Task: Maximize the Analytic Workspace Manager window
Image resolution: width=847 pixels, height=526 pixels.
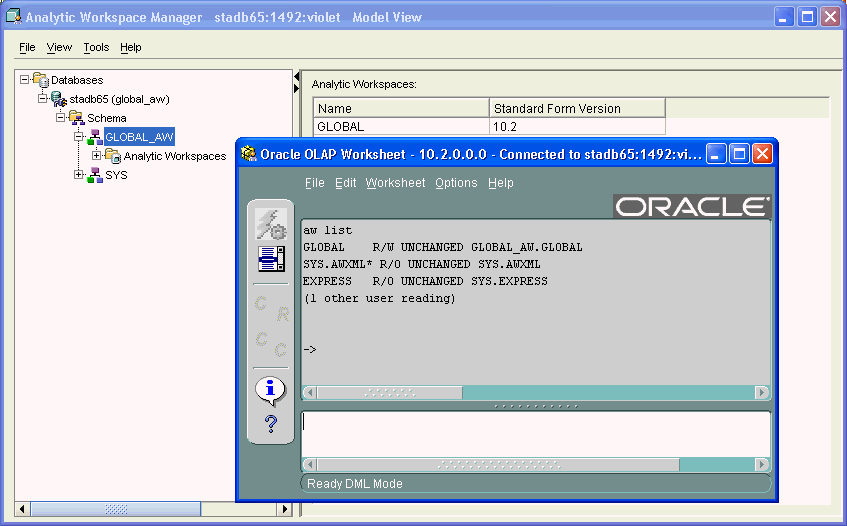Action: 807,17
